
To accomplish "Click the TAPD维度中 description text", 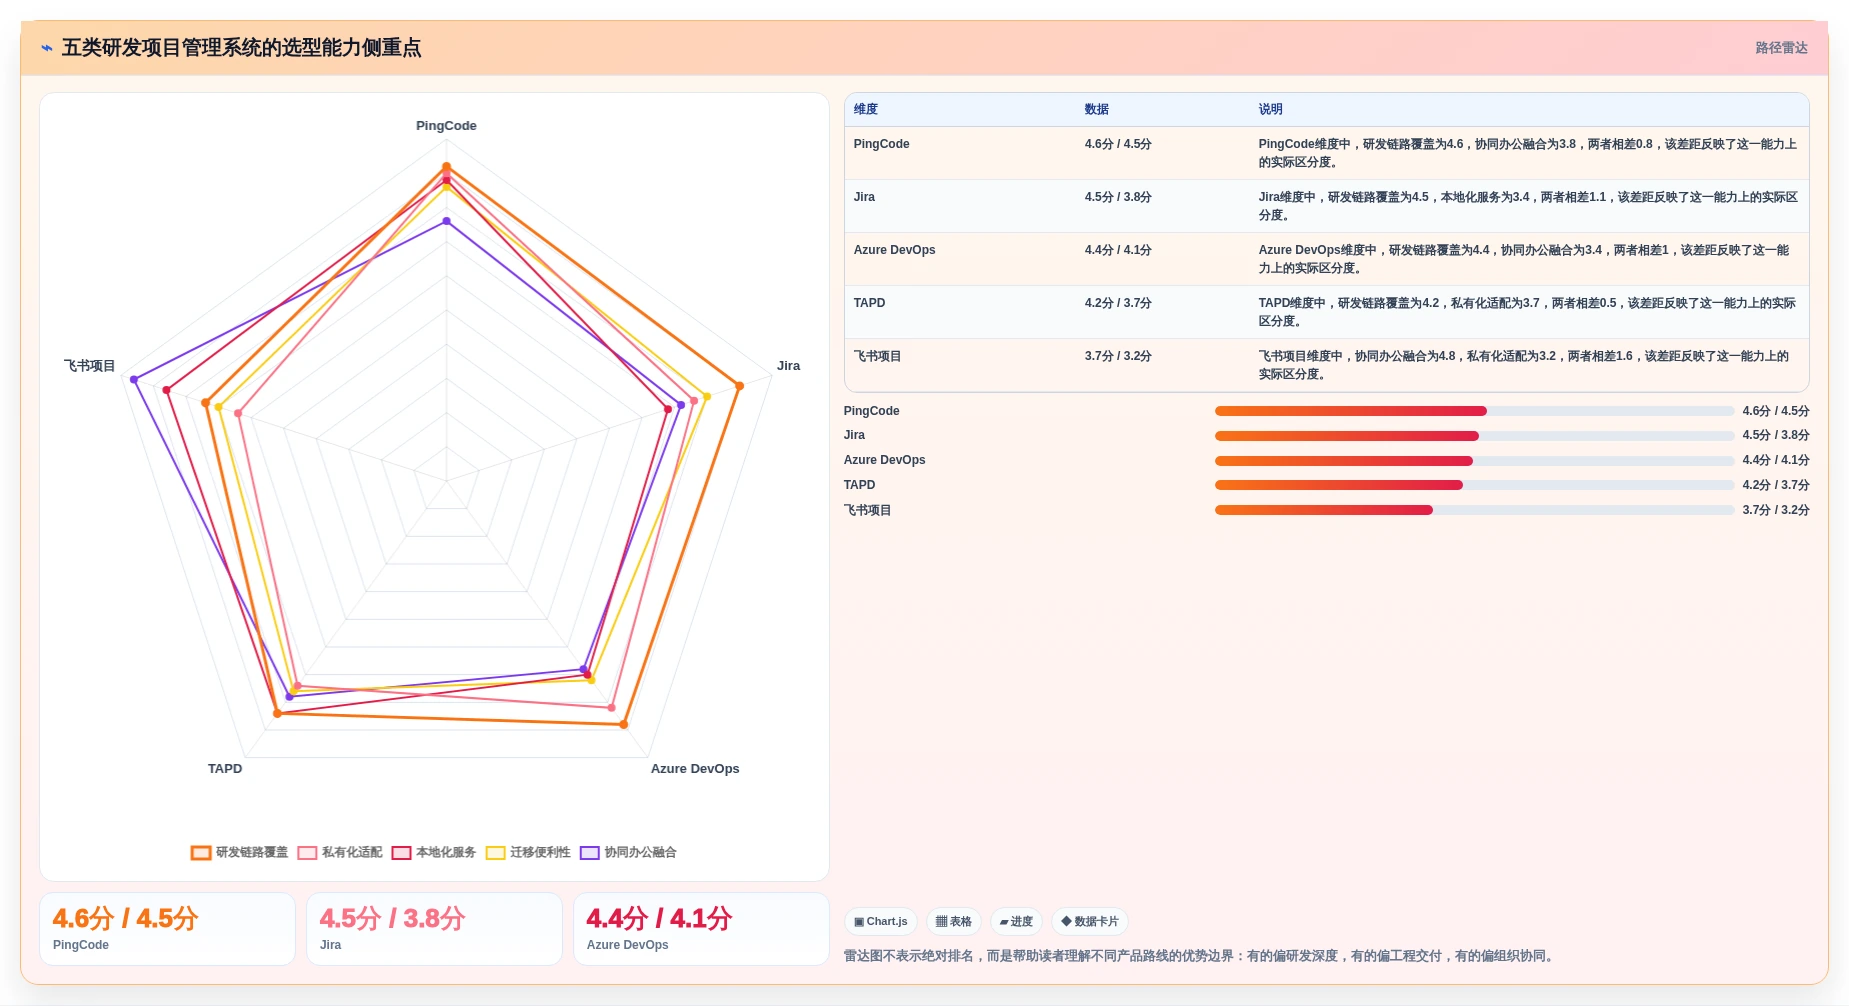I will point(1527,312).
